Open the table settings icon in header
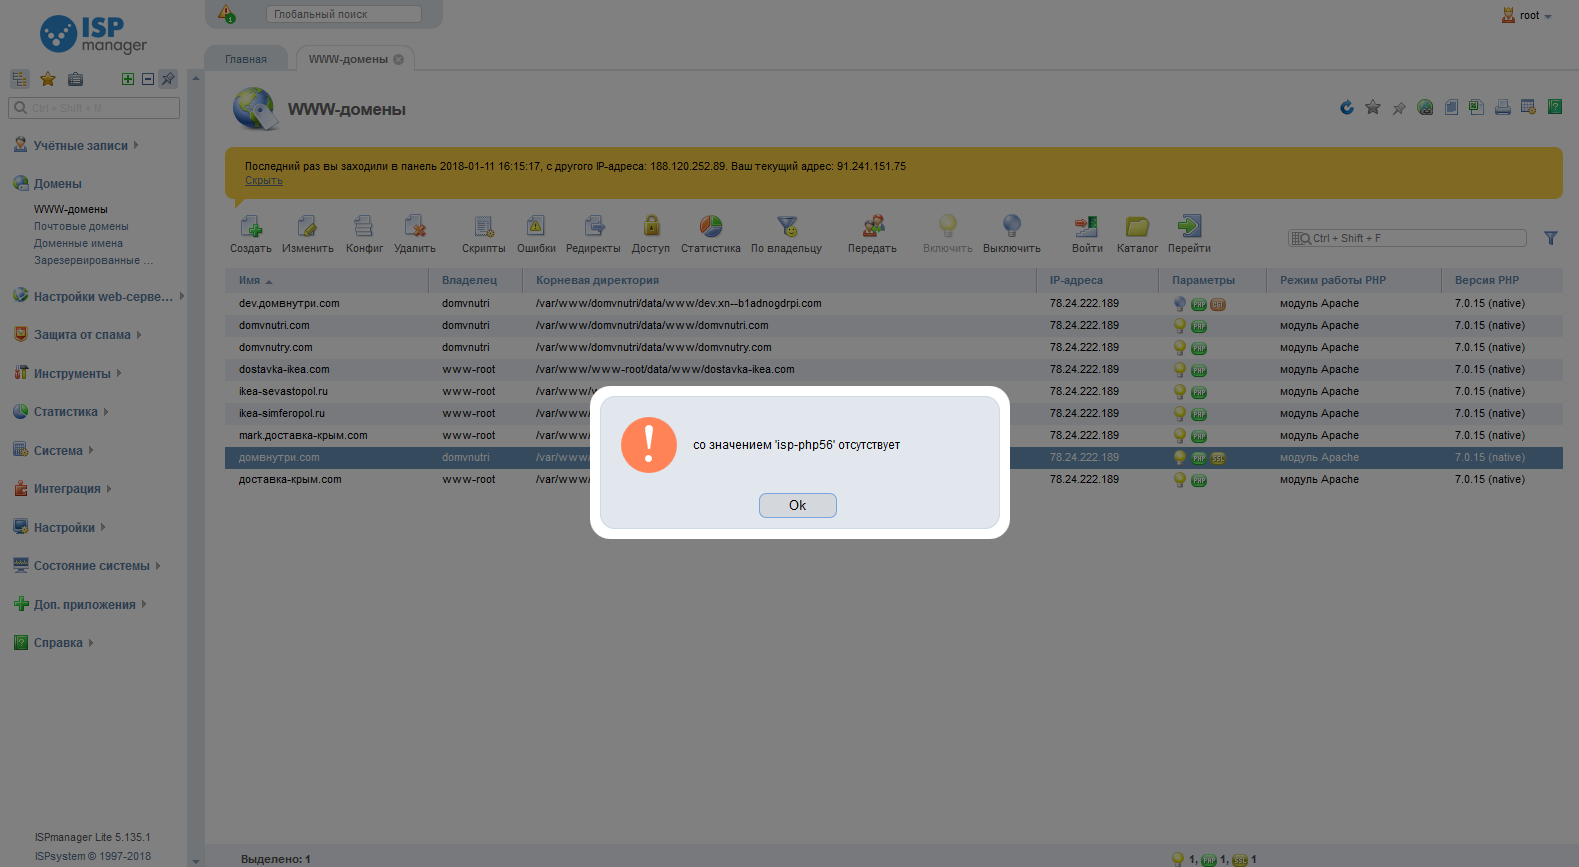1579x867 pixels. [x=1528, y=107]
